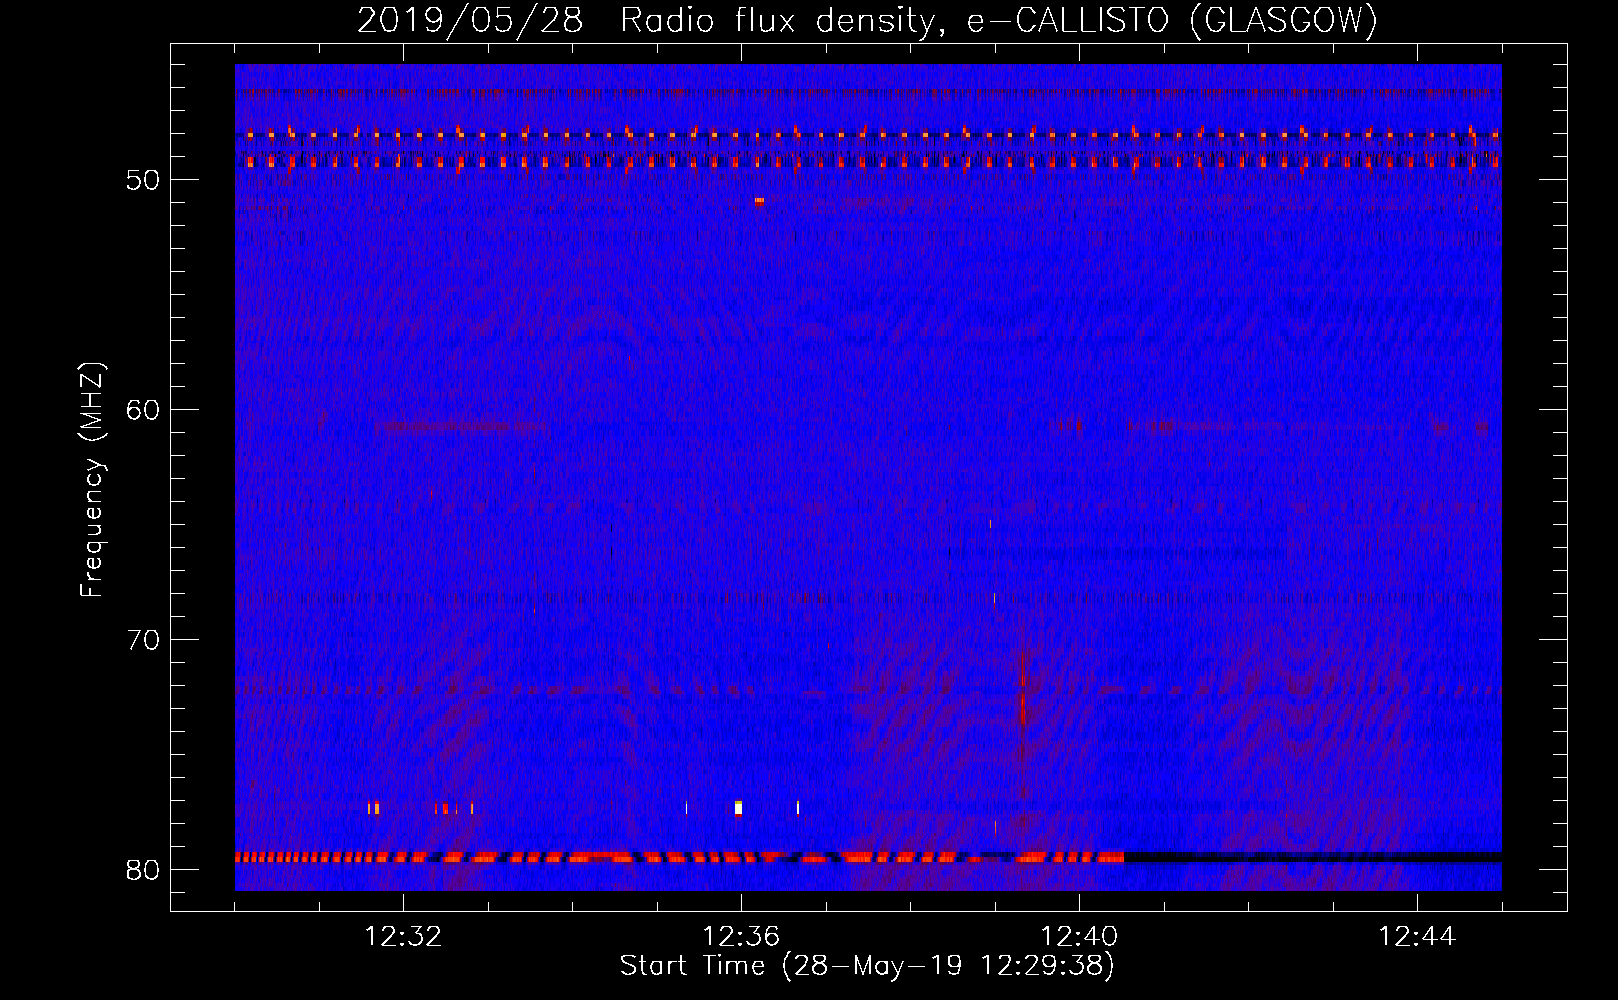Click the 'Start Time (28-May-19 12:29:38)' axis label
The width and height of the screenshot is (1618, 1000).
867,966
